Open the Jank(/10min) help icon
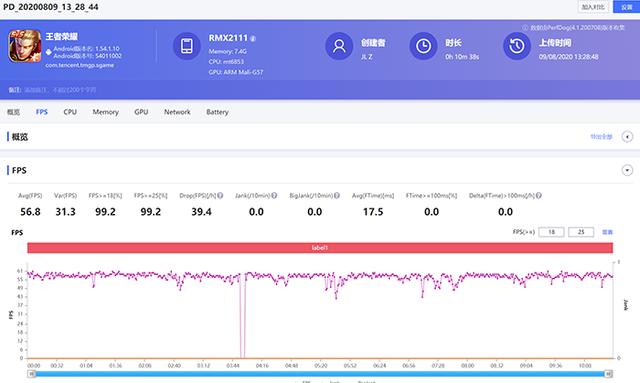 pyautogui.click(x=274, y=196)
